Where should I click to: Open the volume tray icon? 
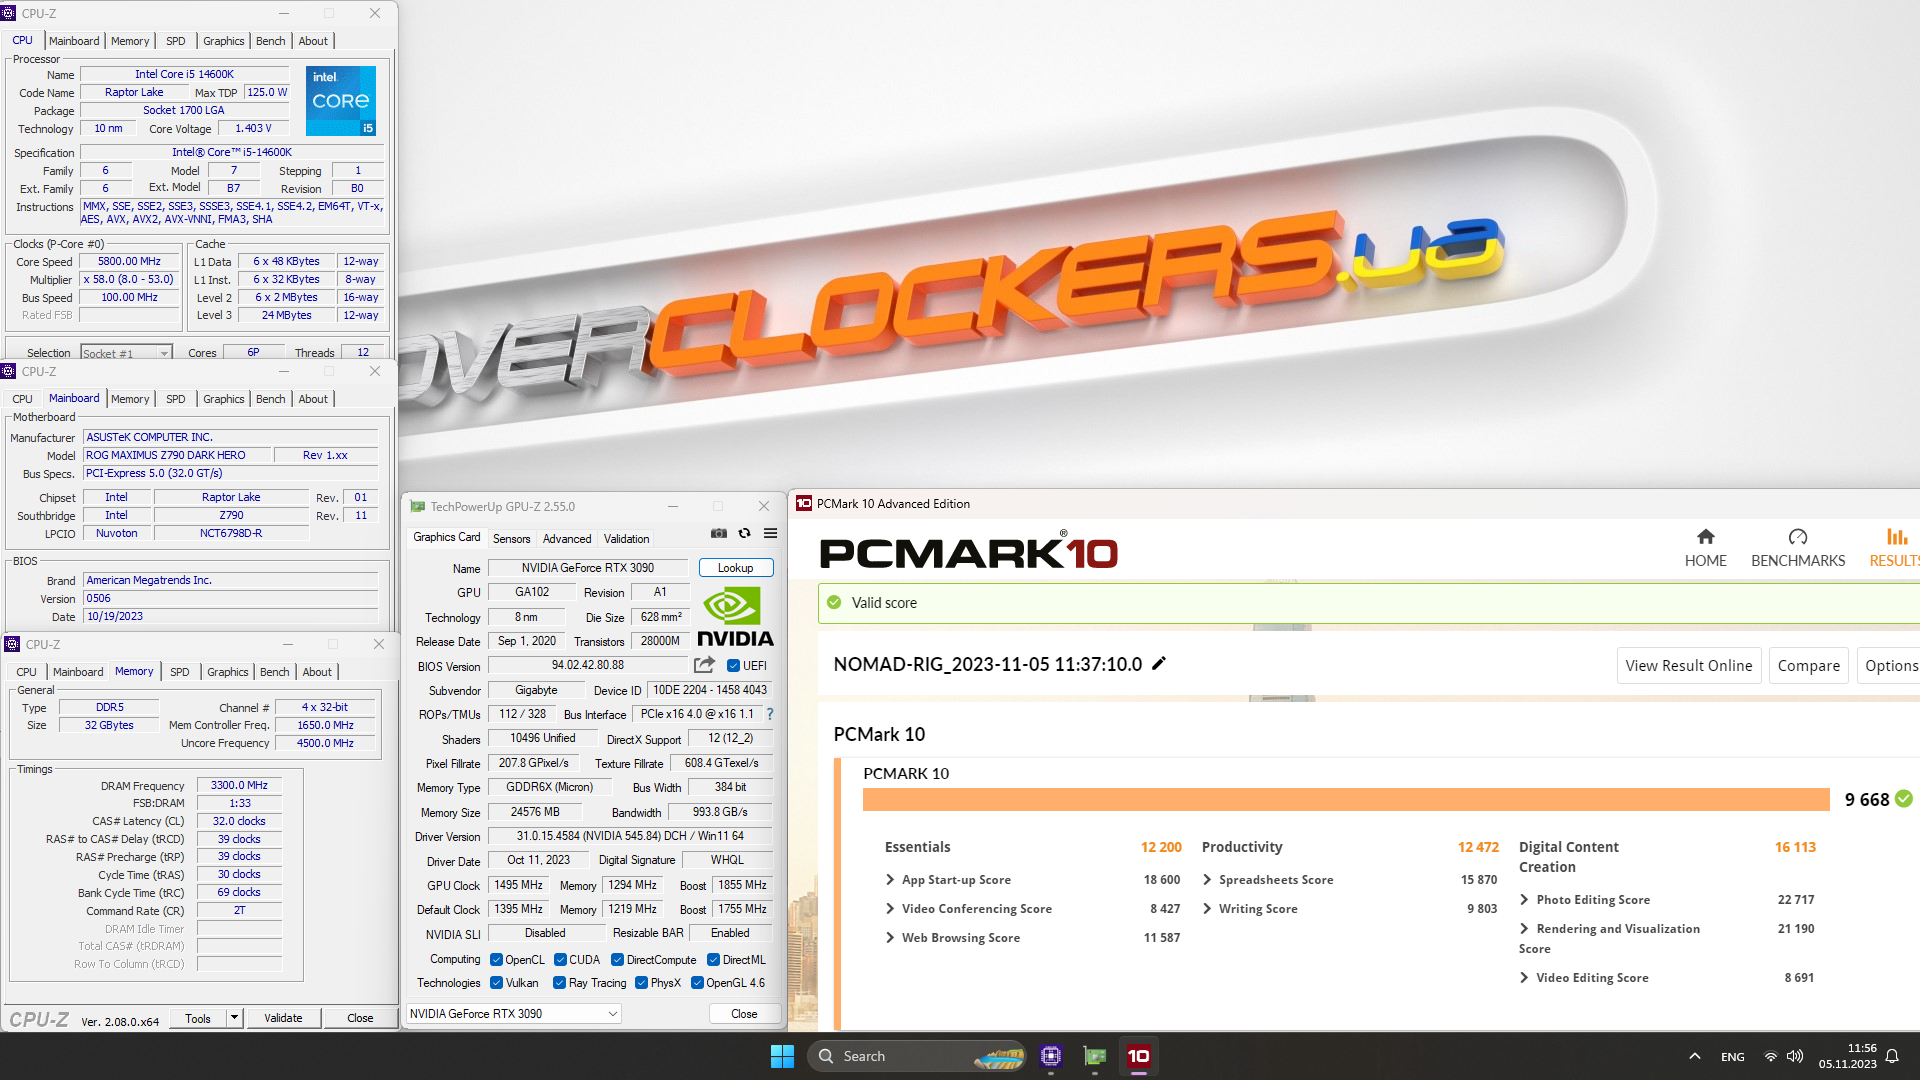(x=1795, y=1057)
